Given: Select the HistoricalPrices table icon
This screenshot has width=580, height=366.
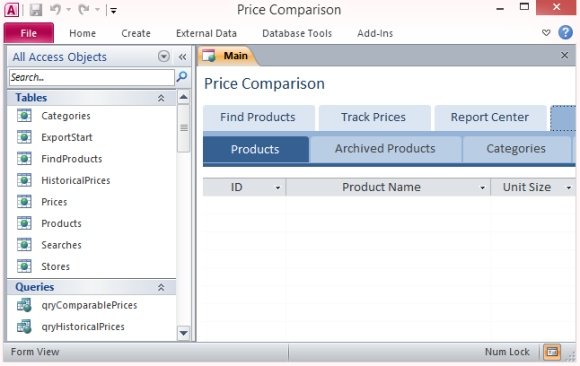Looking at the screenshot, I should [24, 180].
